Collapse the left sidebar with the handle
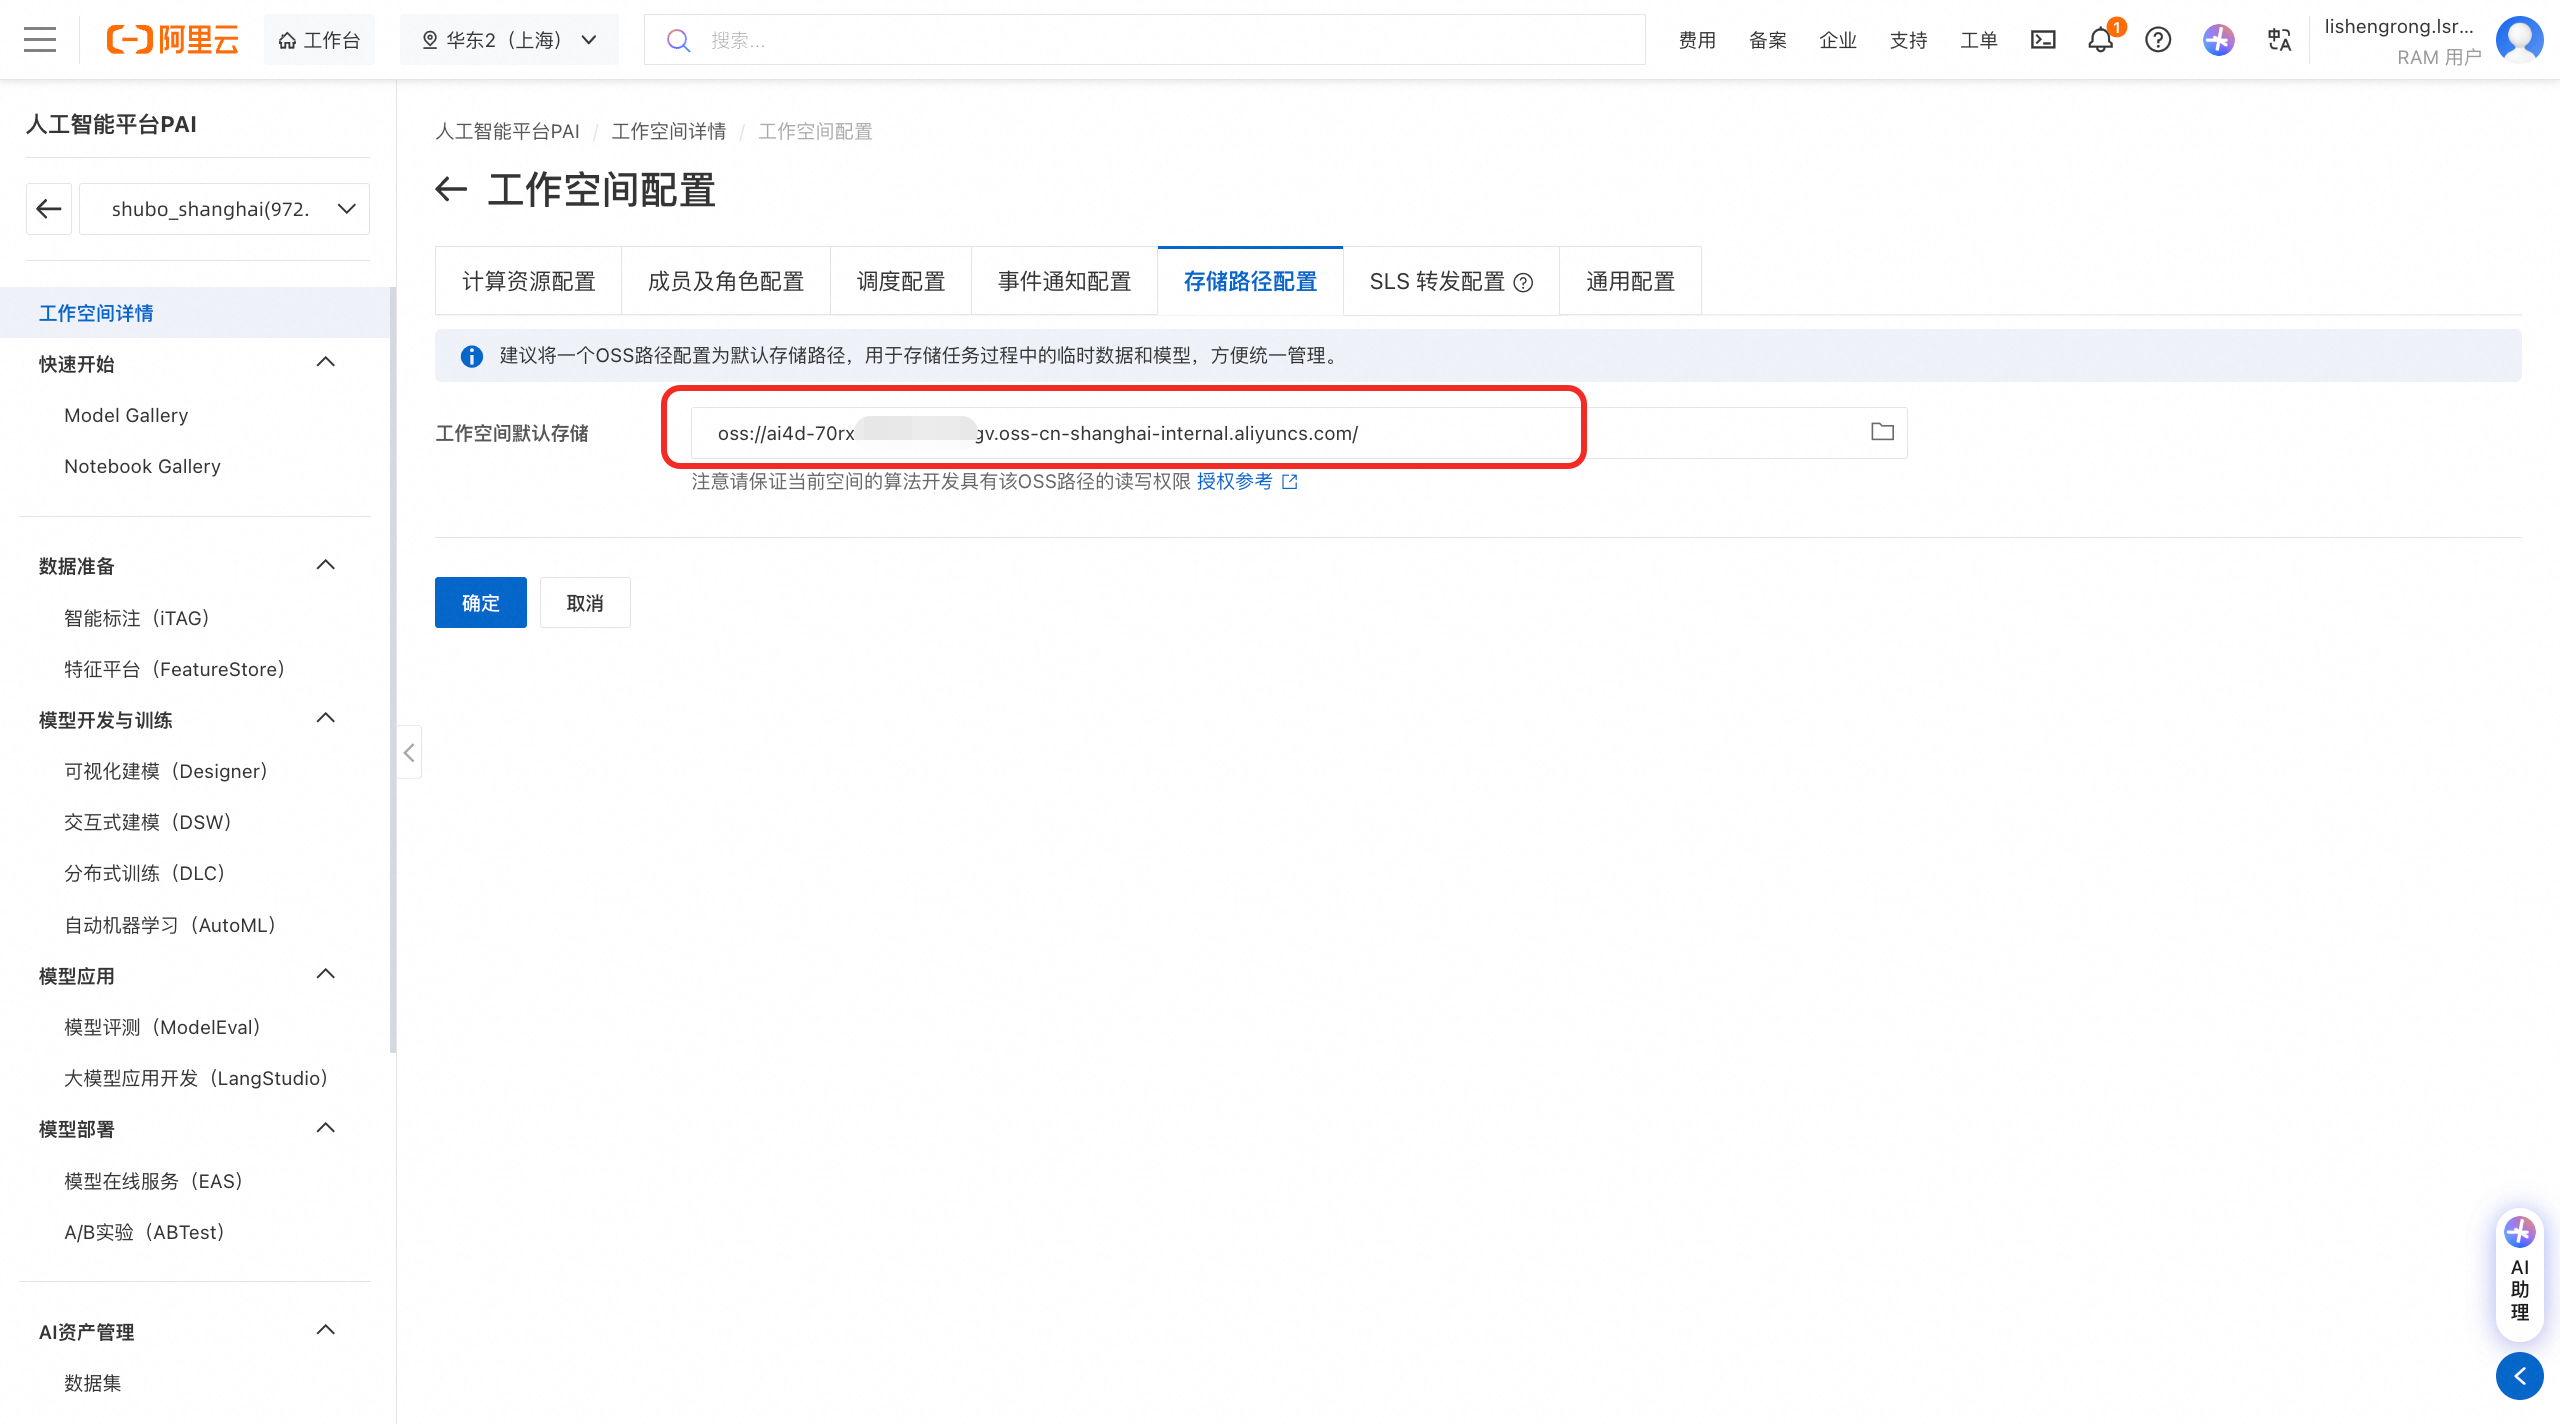Screen dimensions: 2560x1424 tap(409, 752)
